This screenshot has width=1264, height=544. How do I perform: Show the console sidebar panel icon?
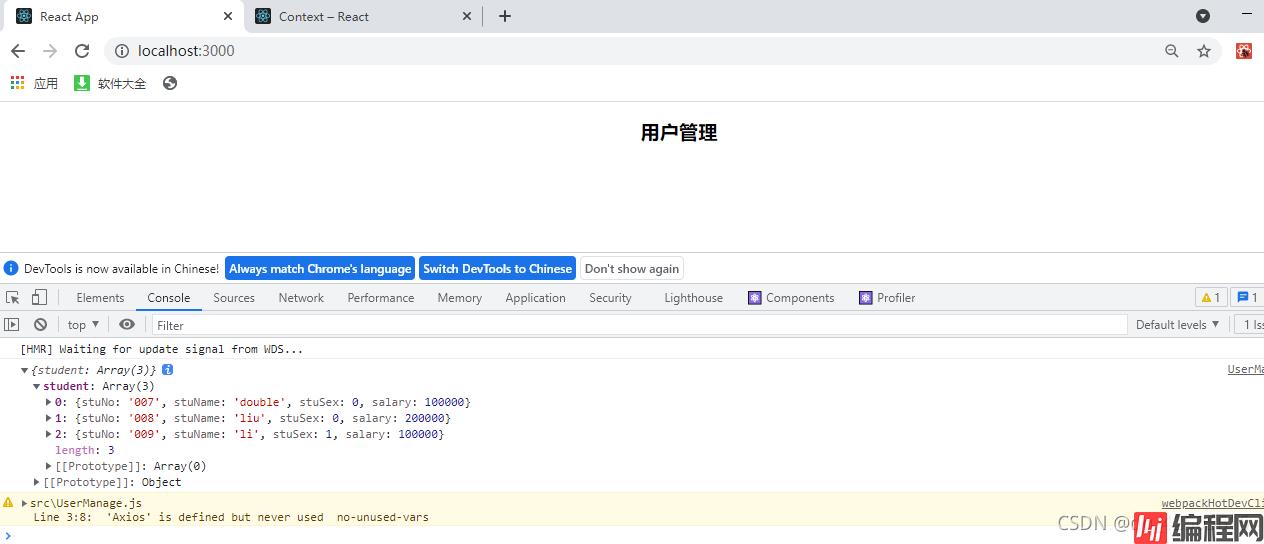click(12, 325)
